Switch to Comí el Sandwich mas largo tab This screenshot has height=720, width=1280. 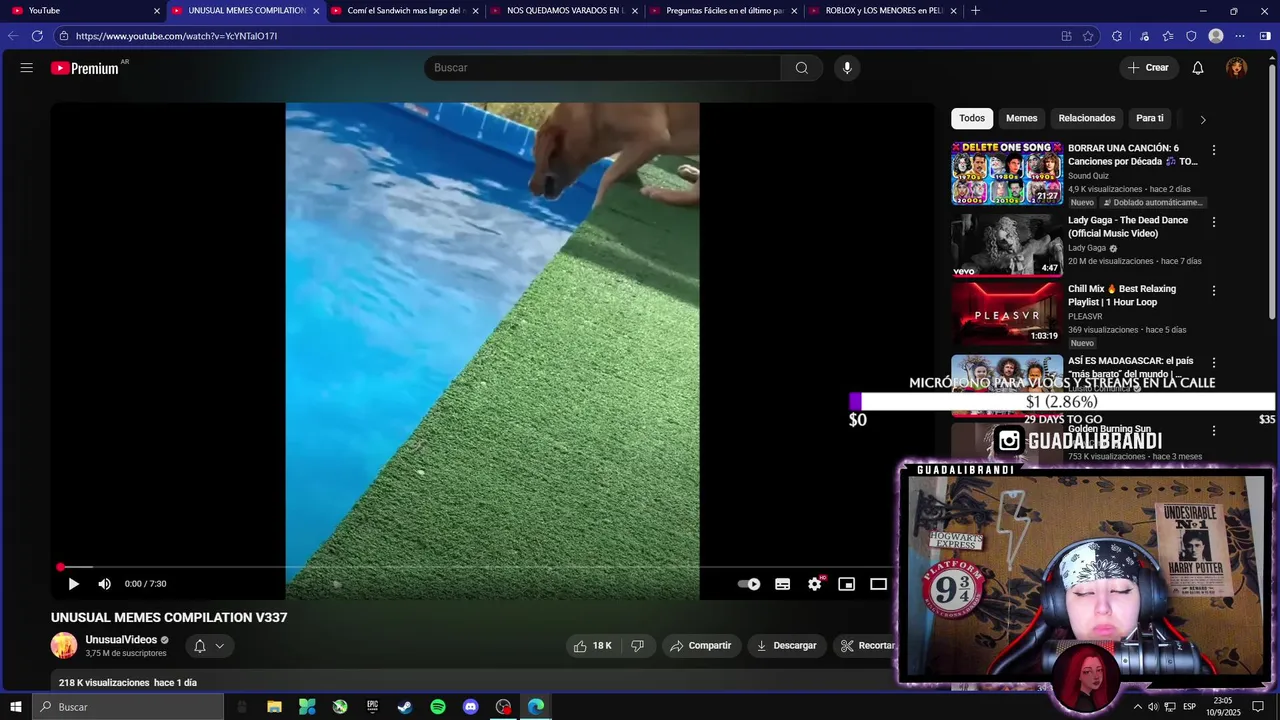click(403, 11)
